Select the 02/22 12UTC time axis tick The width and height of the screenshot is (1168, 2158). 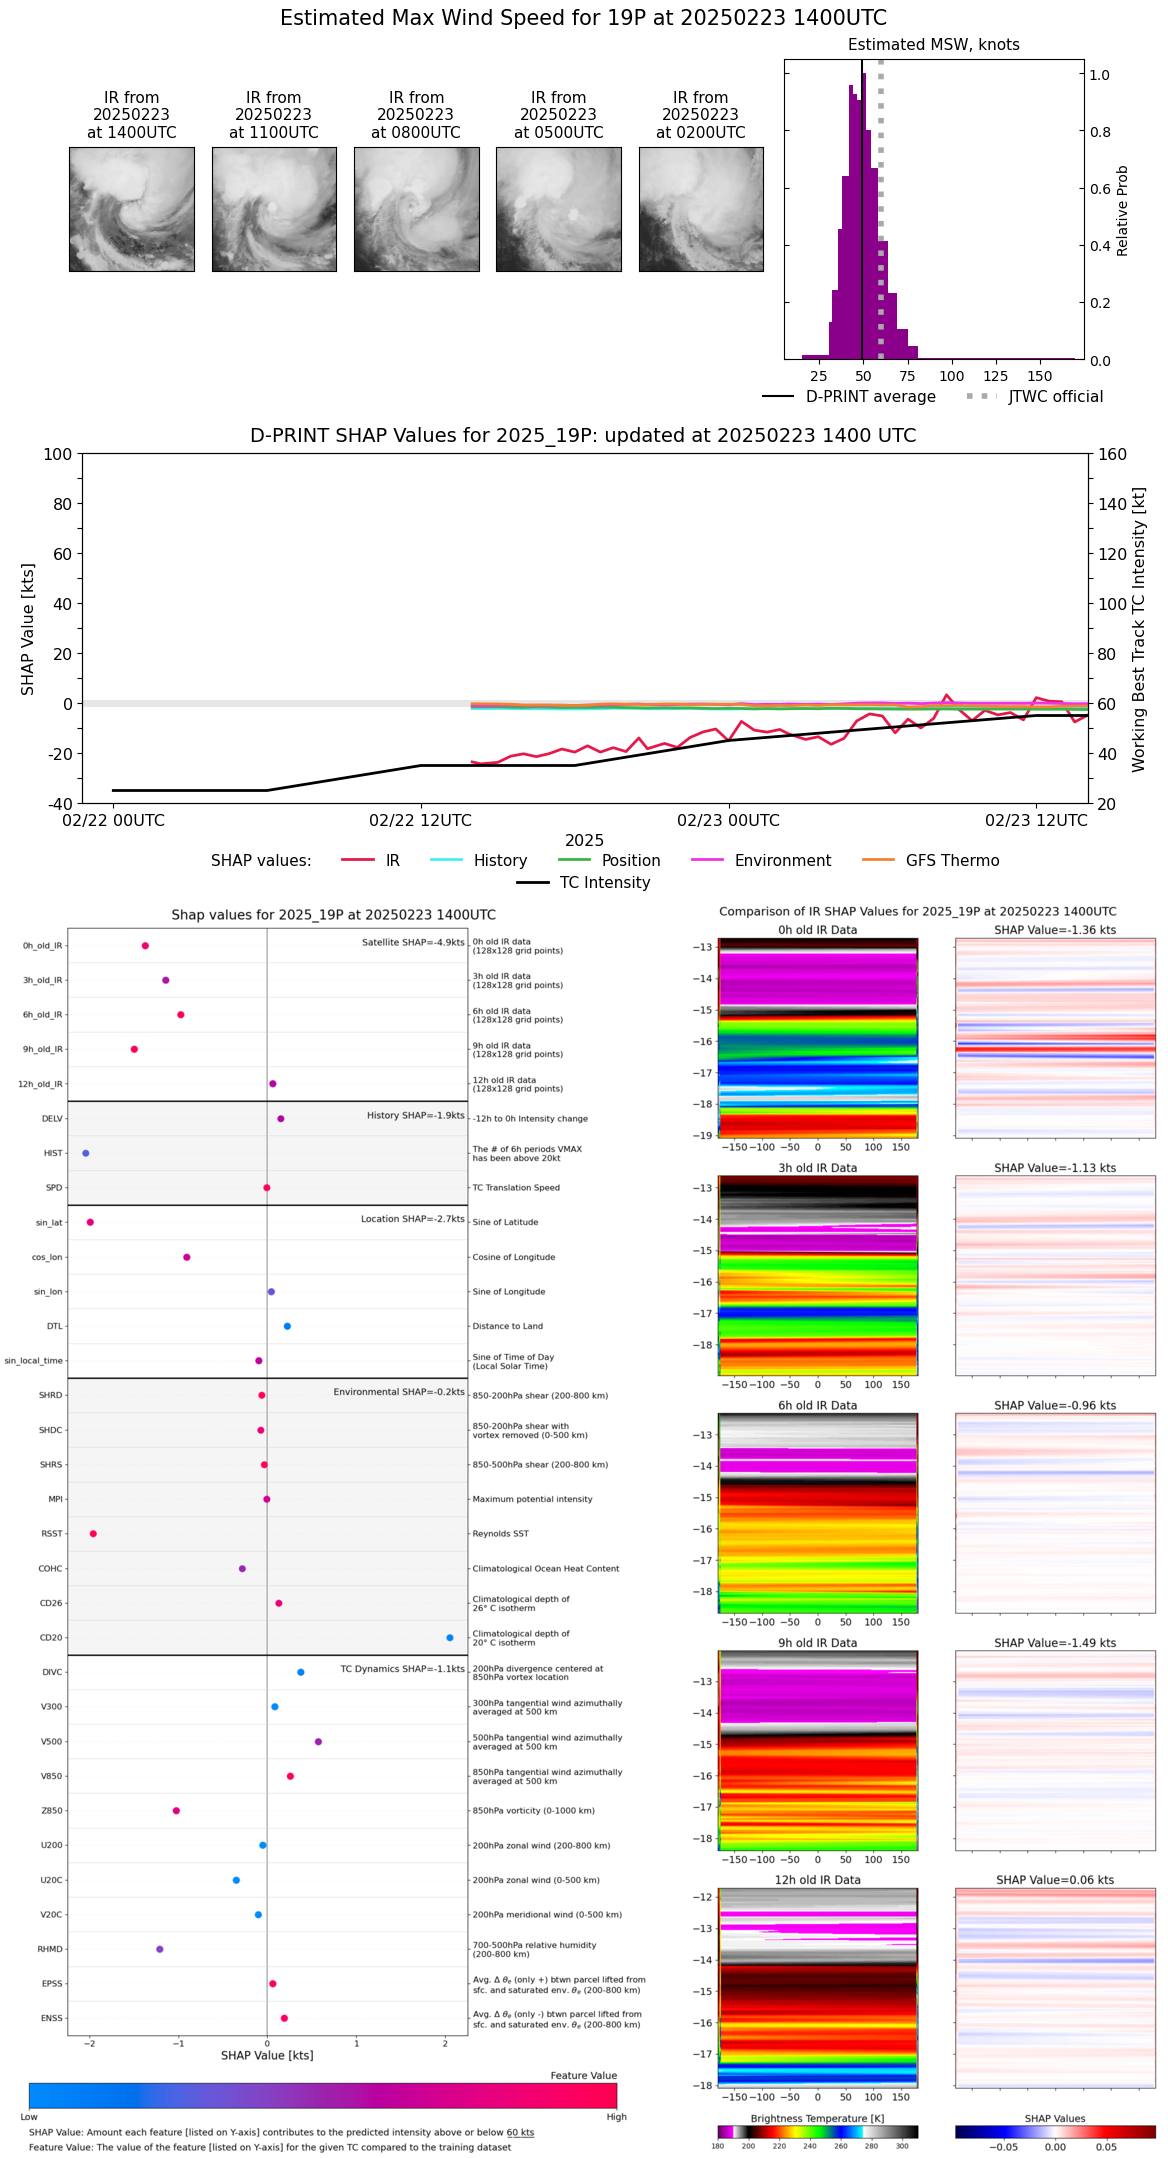coord(420,820)
